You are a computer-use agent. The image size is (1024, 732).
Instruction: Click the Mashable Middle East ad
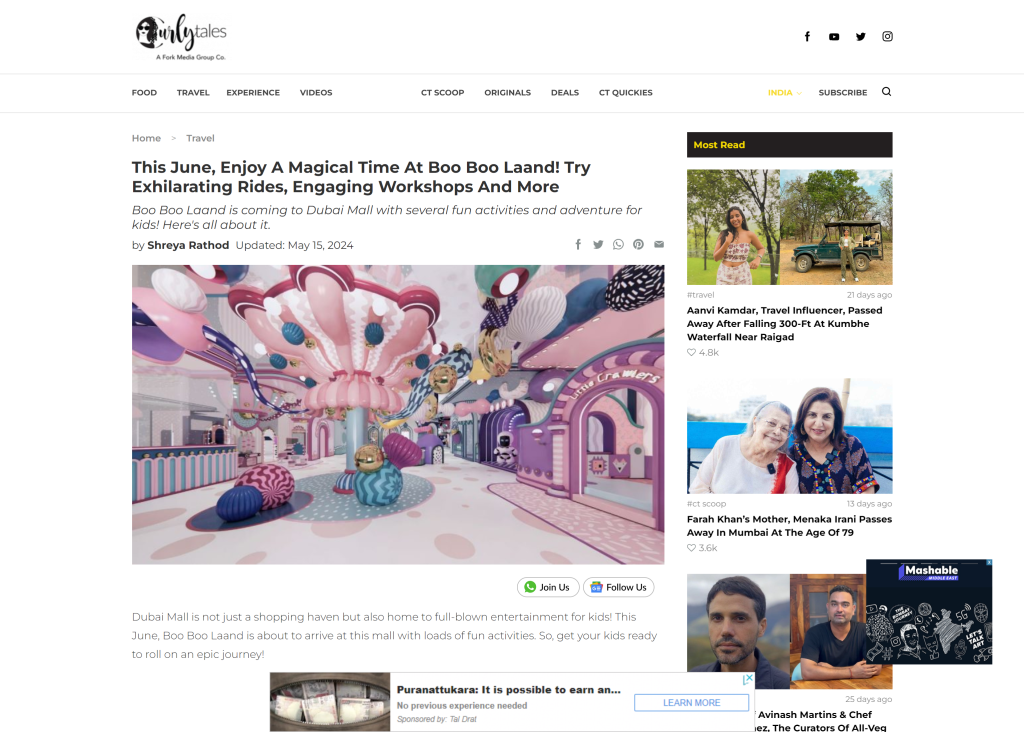[929, 612]
